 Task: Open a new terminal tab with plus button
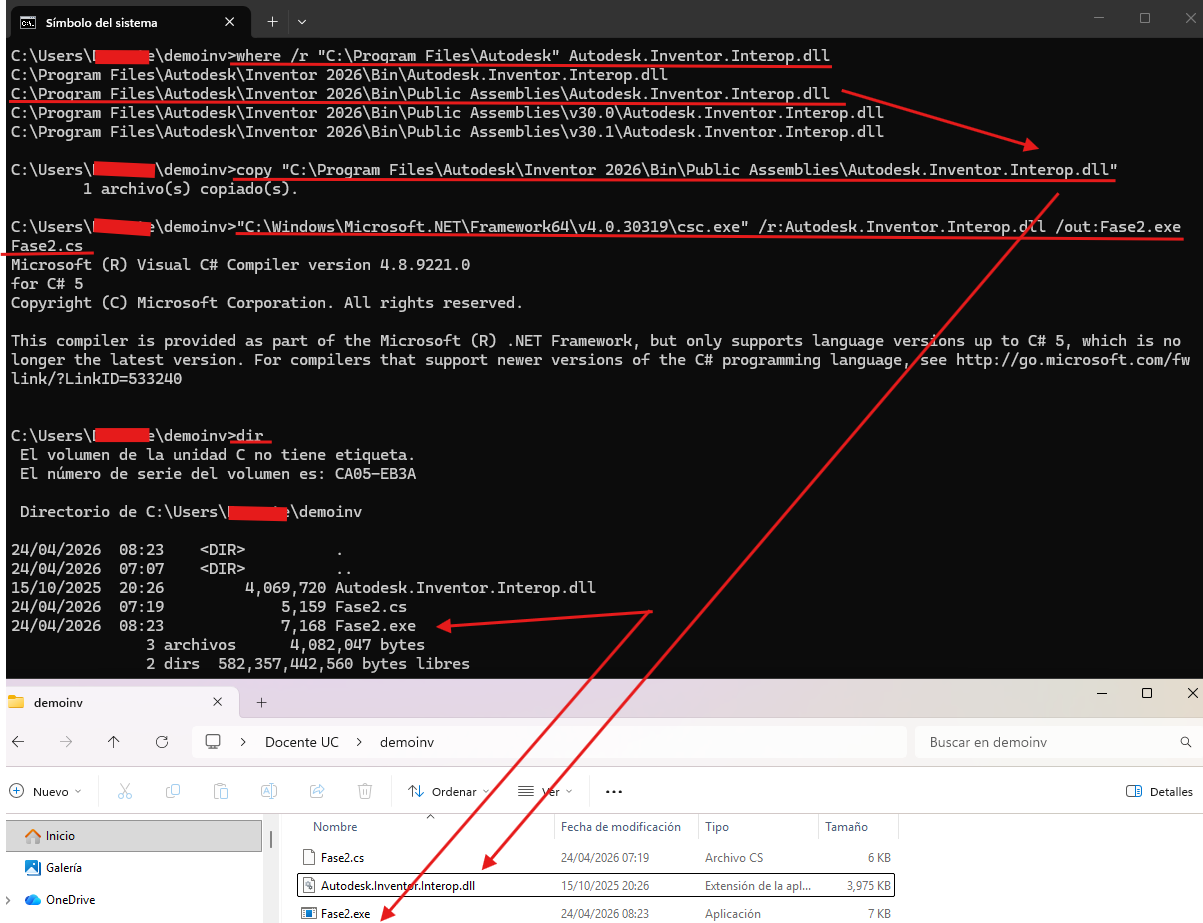click(272, 21)
